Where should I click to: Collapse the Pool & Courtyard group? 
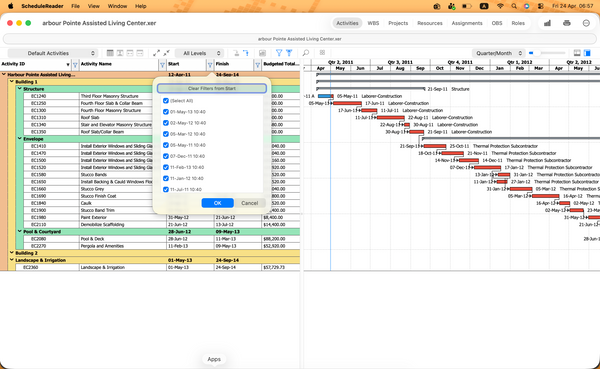(20, 231)
